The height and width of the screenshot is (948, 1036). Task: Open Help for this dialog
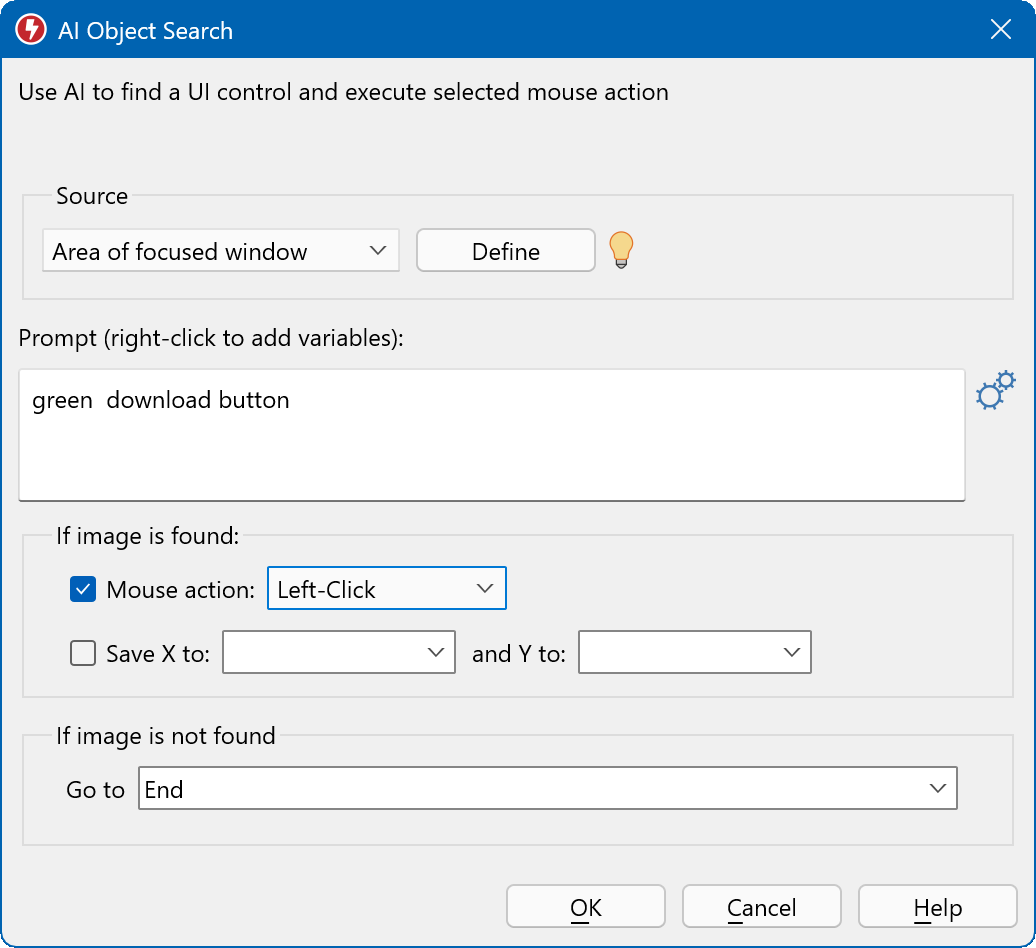937,907
